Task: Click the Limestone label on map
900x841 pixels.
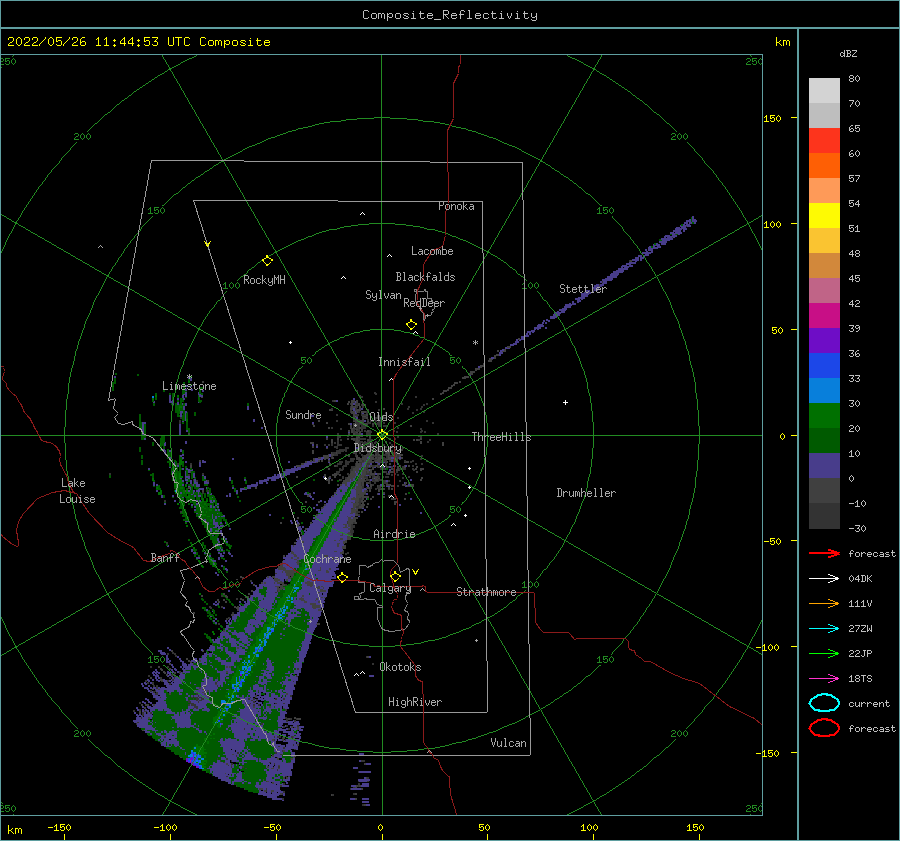Action: (x=189, y=386)
